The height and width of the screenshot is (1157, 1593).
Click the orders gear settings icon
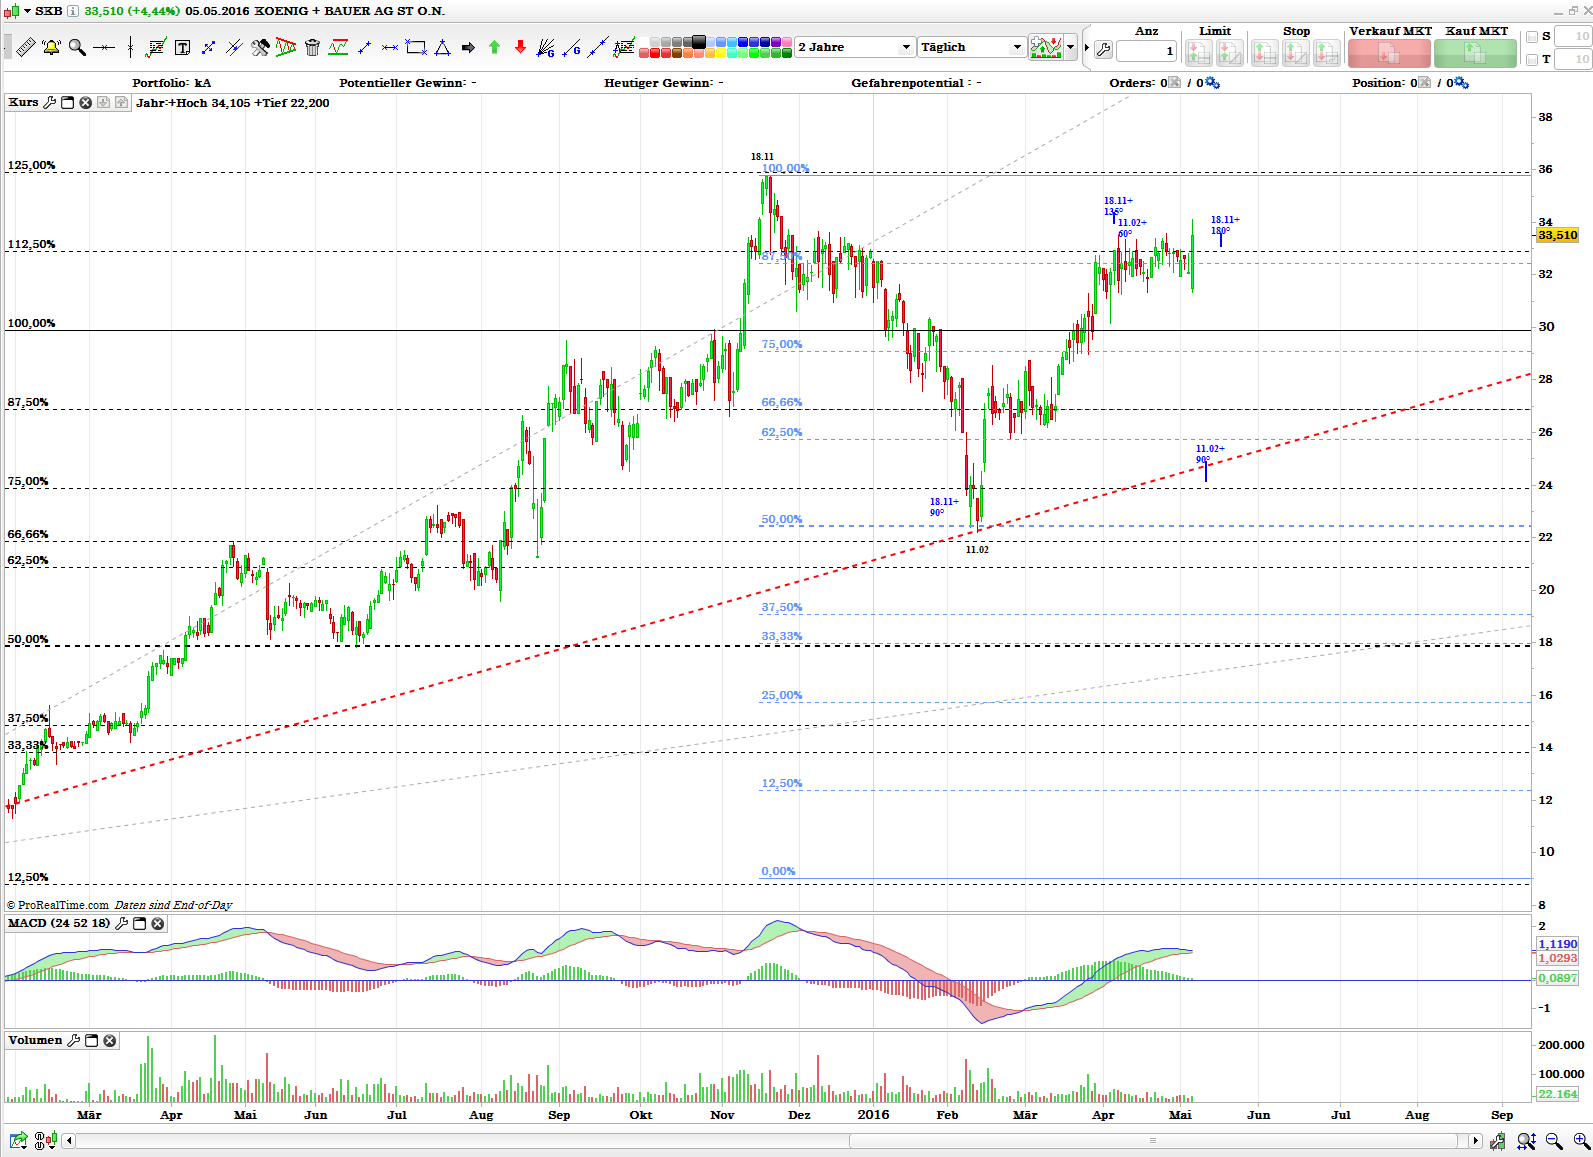pos(1213,83)
